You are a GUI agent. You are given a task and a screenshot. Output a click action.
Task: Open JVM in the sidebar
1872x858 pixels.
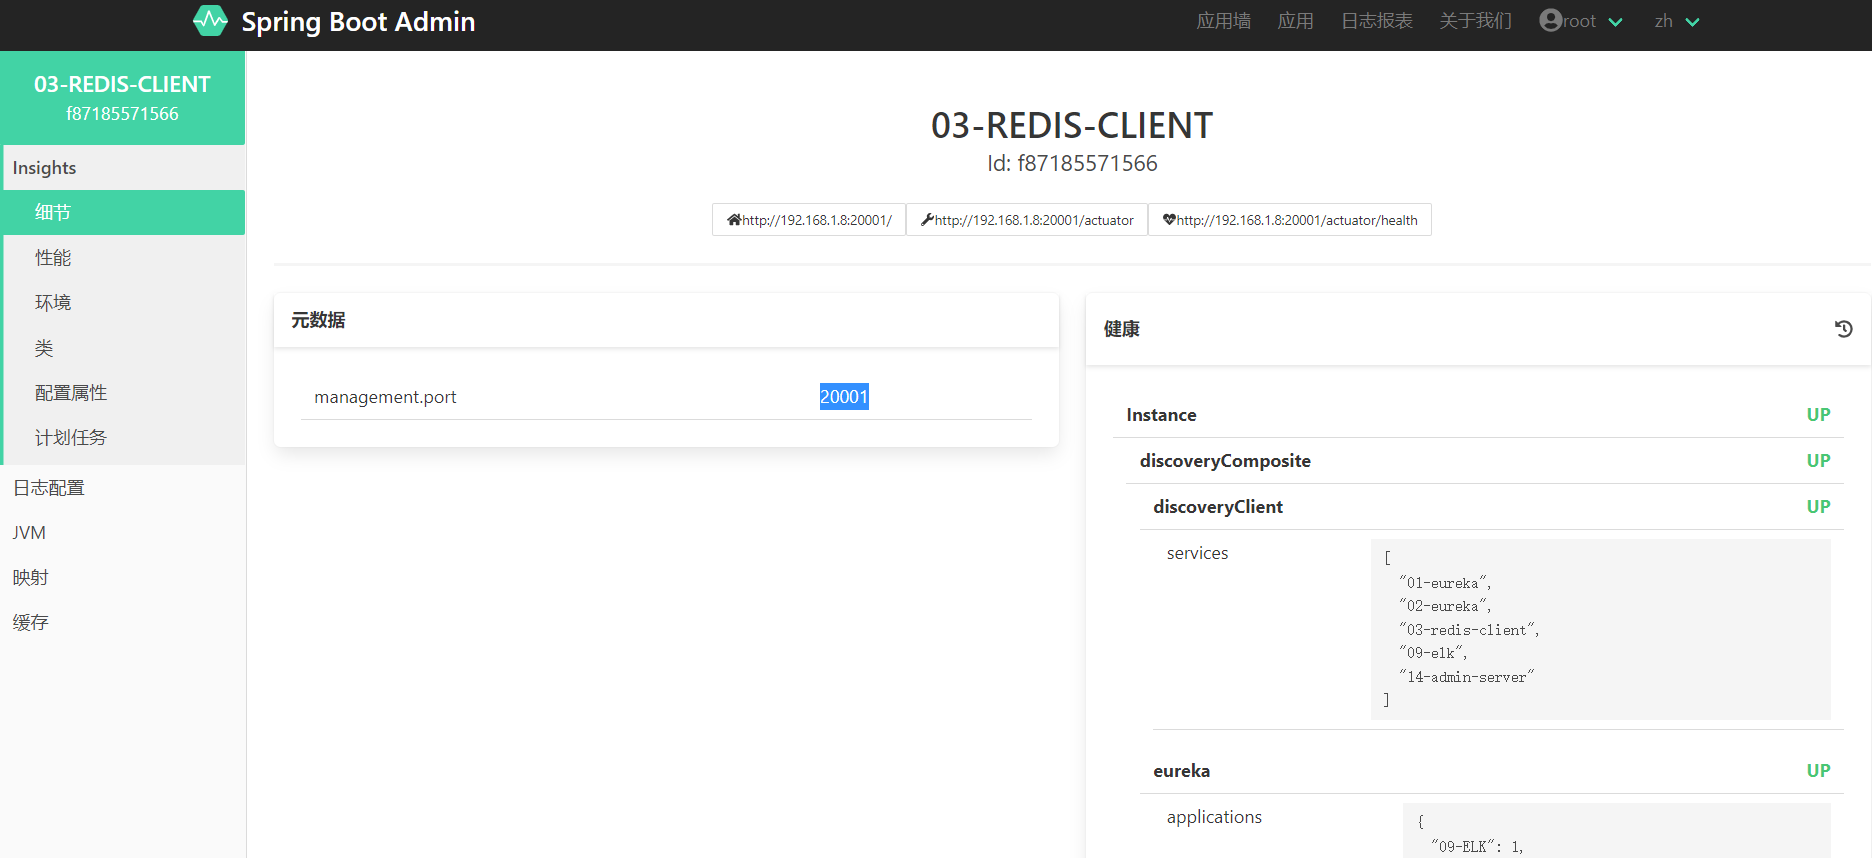click(x=122, y=533)
